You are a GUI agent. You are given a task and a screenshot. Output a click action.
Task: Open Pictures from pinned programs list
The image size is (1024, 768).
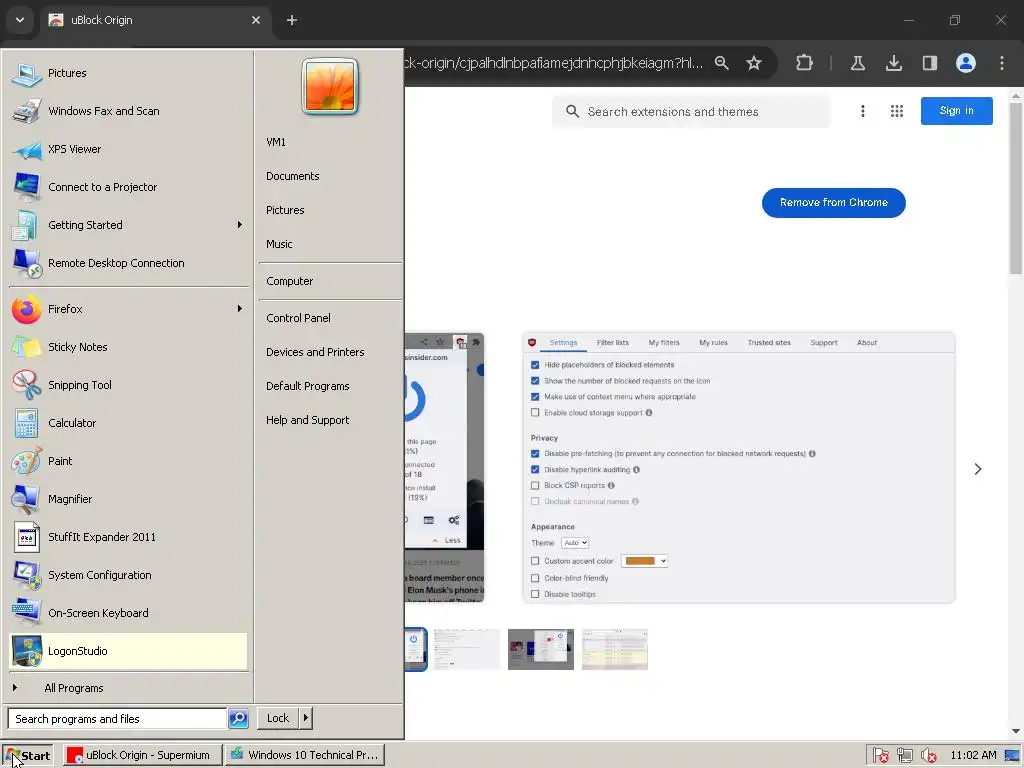point(129,73)
